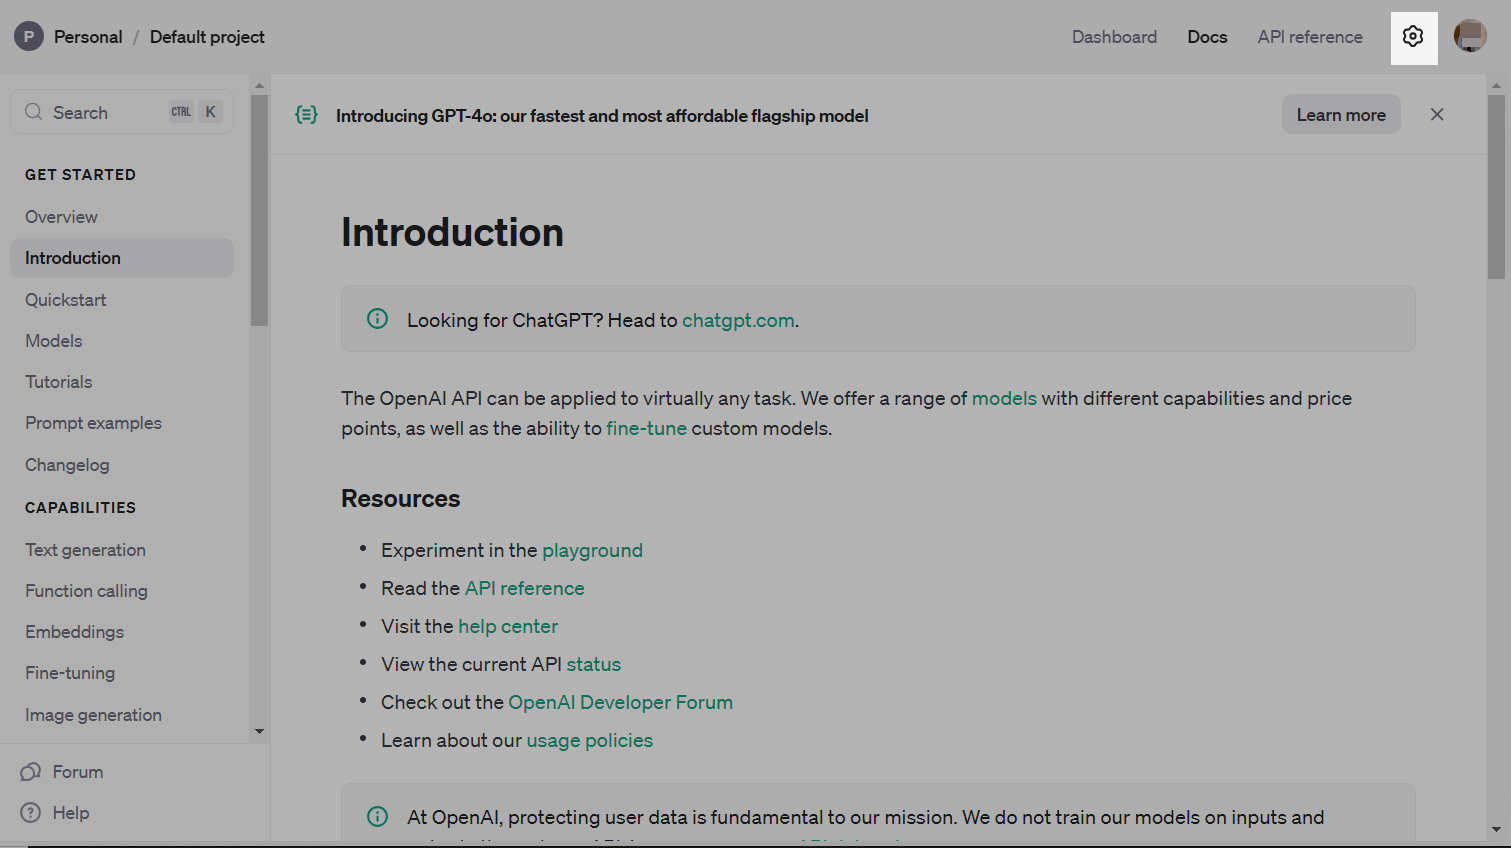Click the Personal workspace P icon
This screenshot has height=848, width=1511.
point(28,36)
